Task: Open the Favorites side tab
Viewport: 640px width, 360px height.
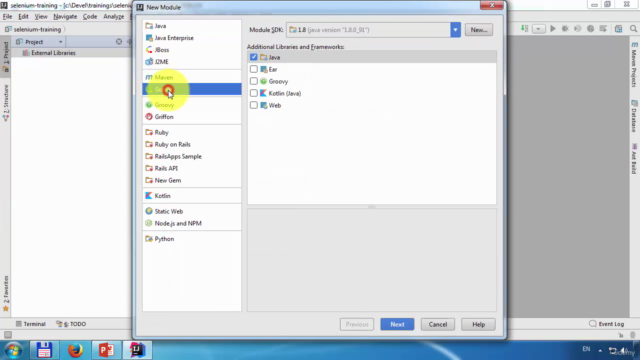Action: 6,293
